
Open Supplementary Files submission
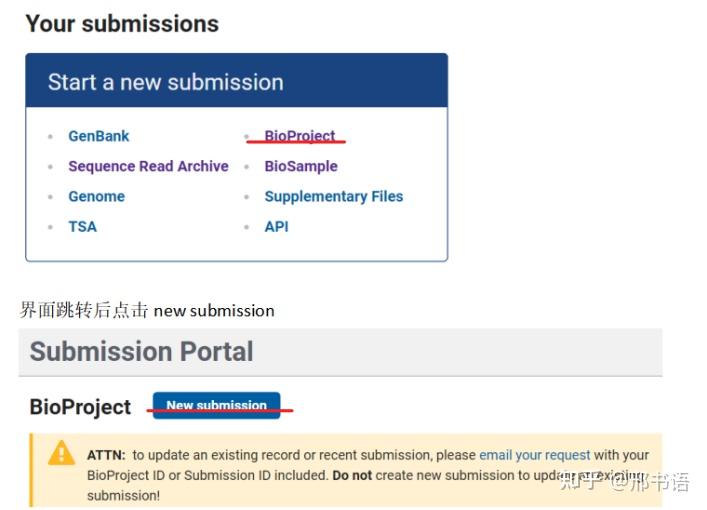tap(333, 196)
